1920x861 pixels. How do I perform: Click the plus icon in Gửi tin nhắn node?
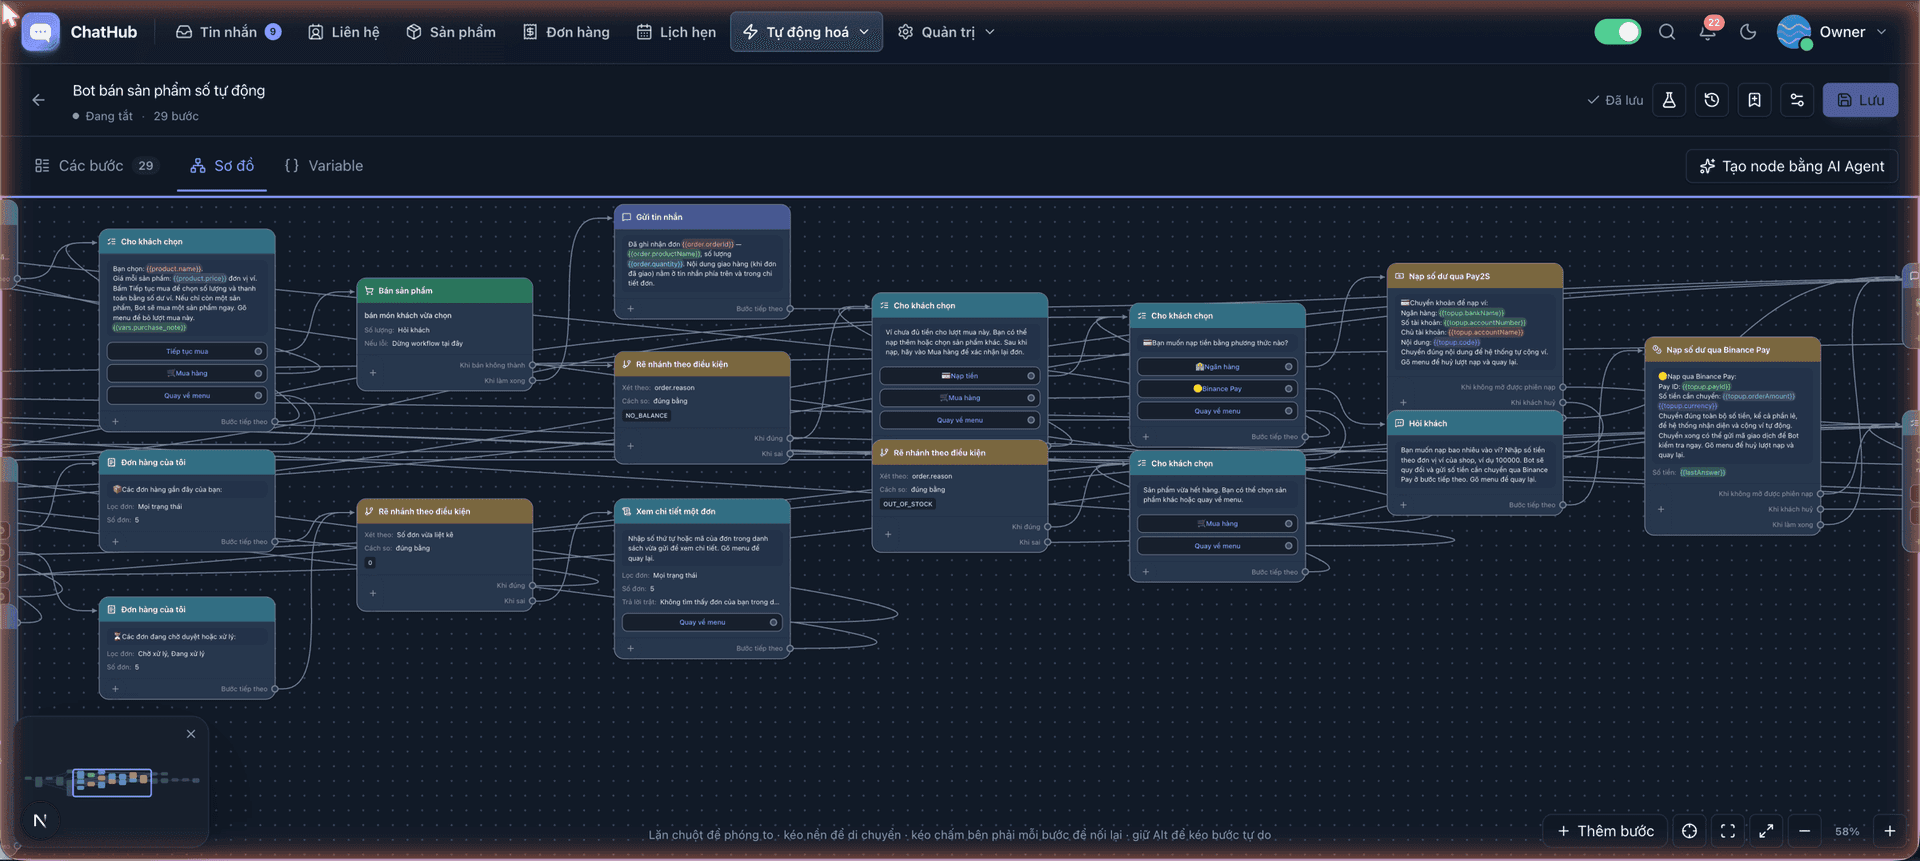click(x=630, y=309)
